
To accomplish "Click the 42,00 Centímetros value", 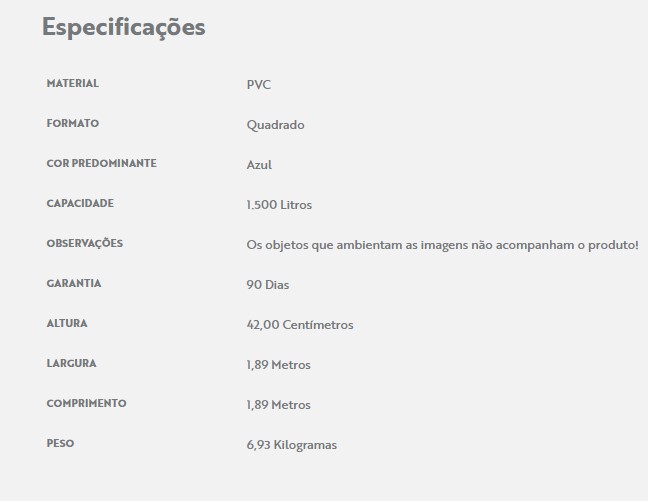I will coord(300,325).
